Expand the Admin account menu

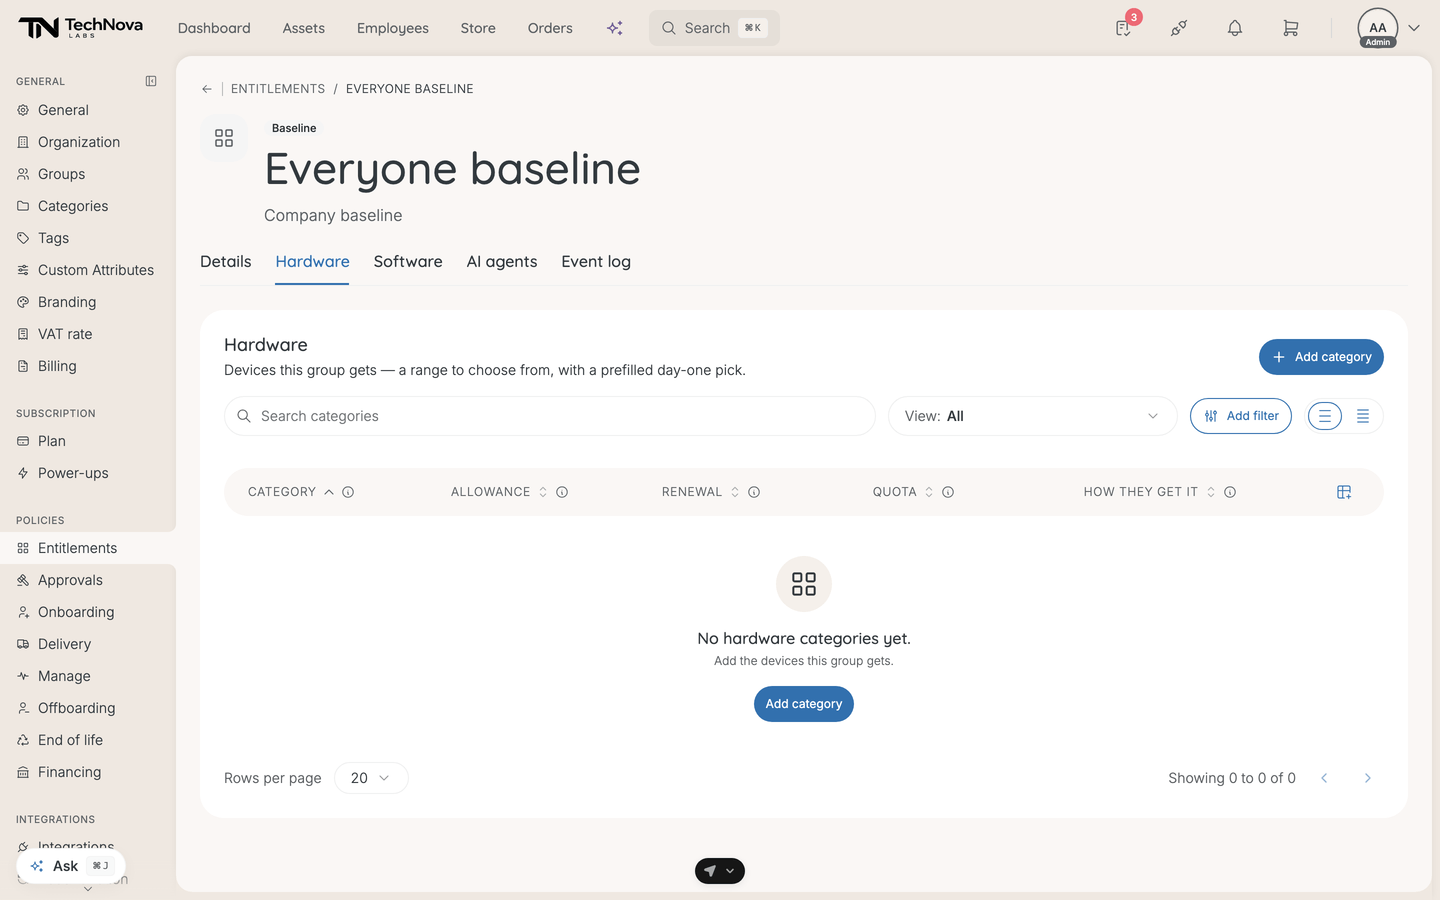(x=1414, y=28)
